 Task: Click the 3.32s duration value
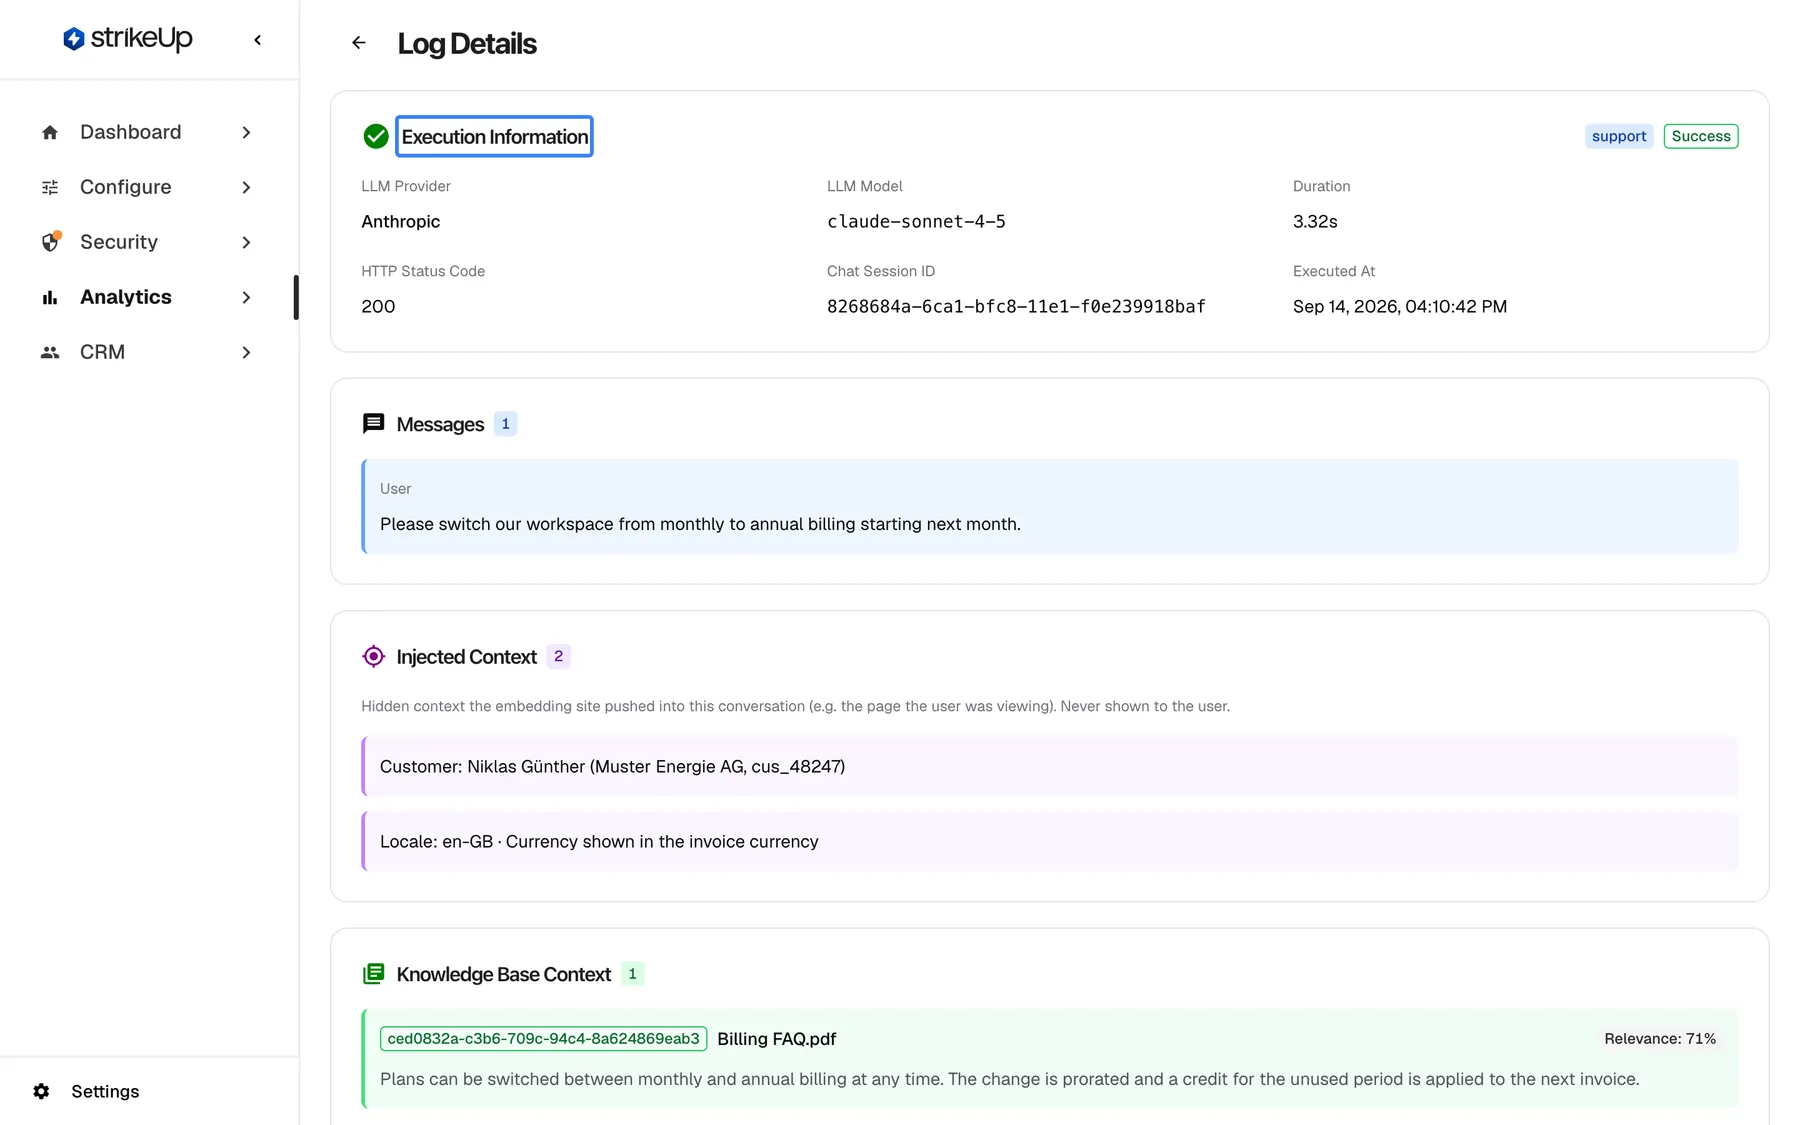point(1314,221)
